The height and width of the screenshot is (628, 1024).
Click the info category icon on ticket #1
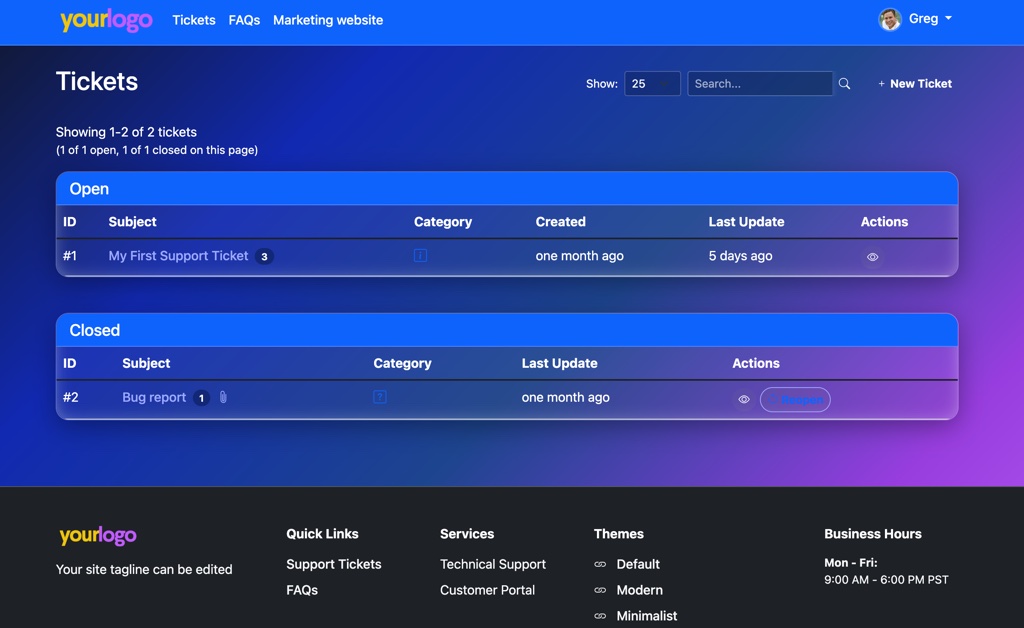click(x=419, y=255)
